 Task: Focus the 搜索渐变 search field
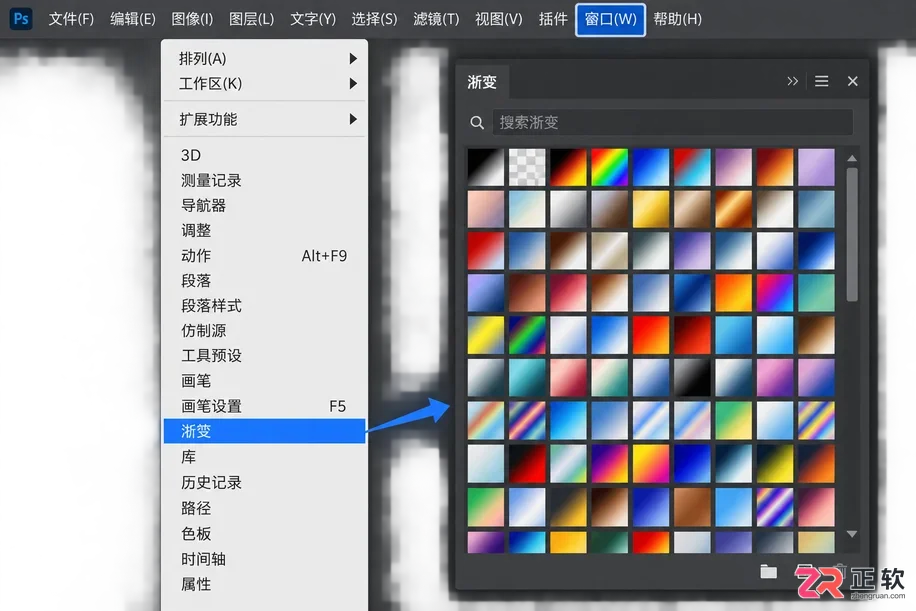672,122
